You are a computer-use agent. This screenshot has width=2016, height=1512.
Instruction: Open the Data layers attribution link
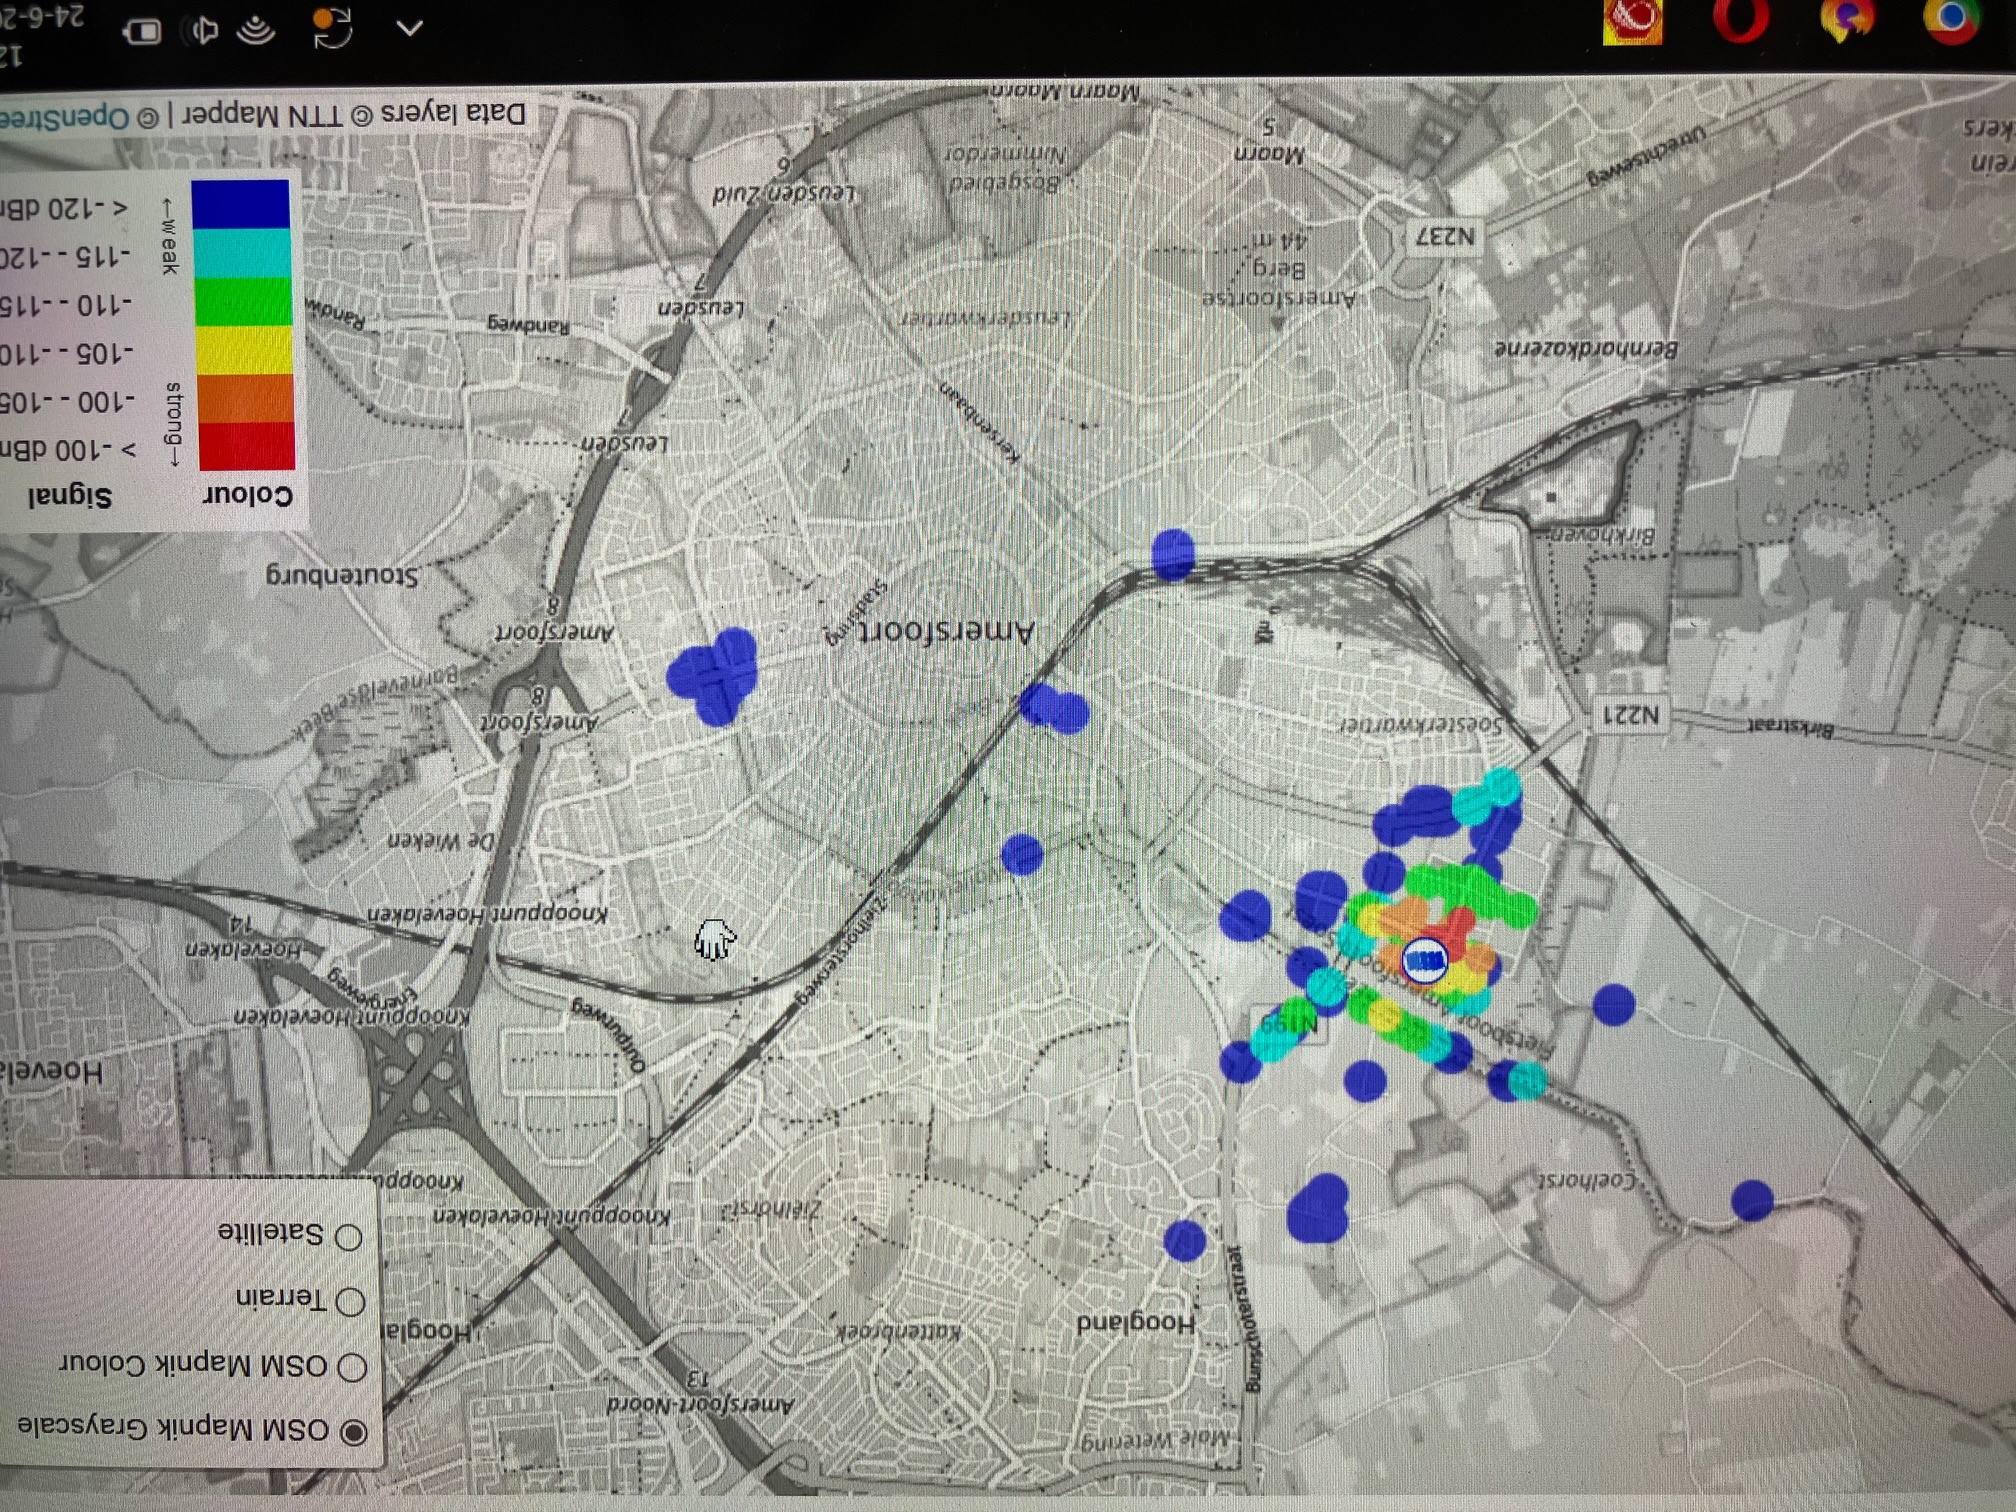(x=454, y=113)
